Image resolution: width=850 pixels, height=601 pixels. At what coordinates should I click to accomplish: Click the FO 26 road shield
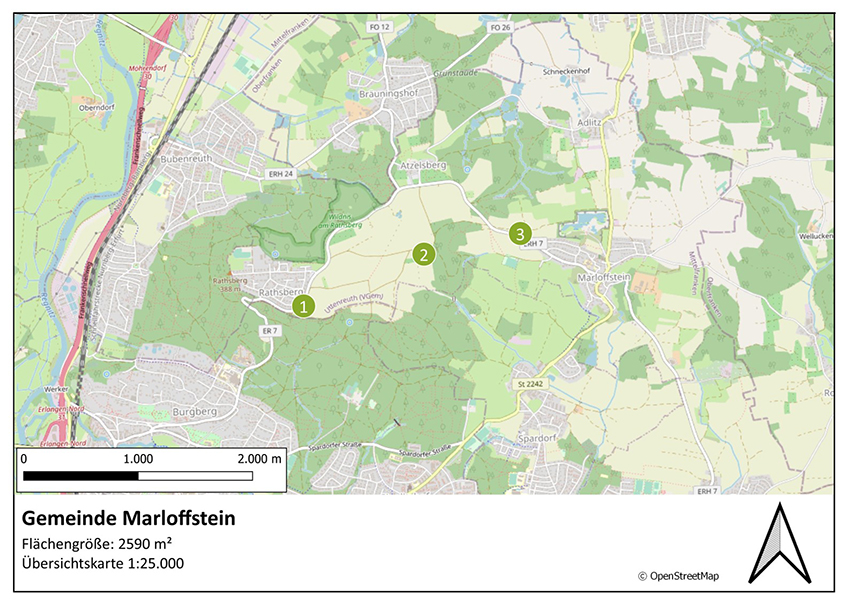click(500, 27)
